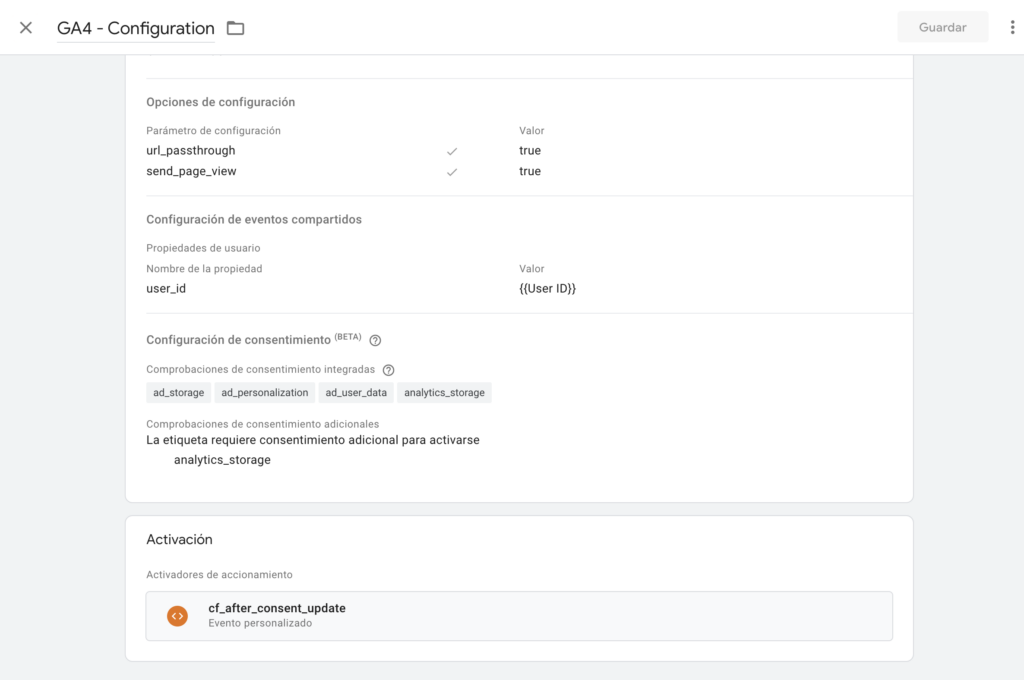Click the true value for url_passthrough
This screenshot has width=1024, height=680.
tap(530, 150)
